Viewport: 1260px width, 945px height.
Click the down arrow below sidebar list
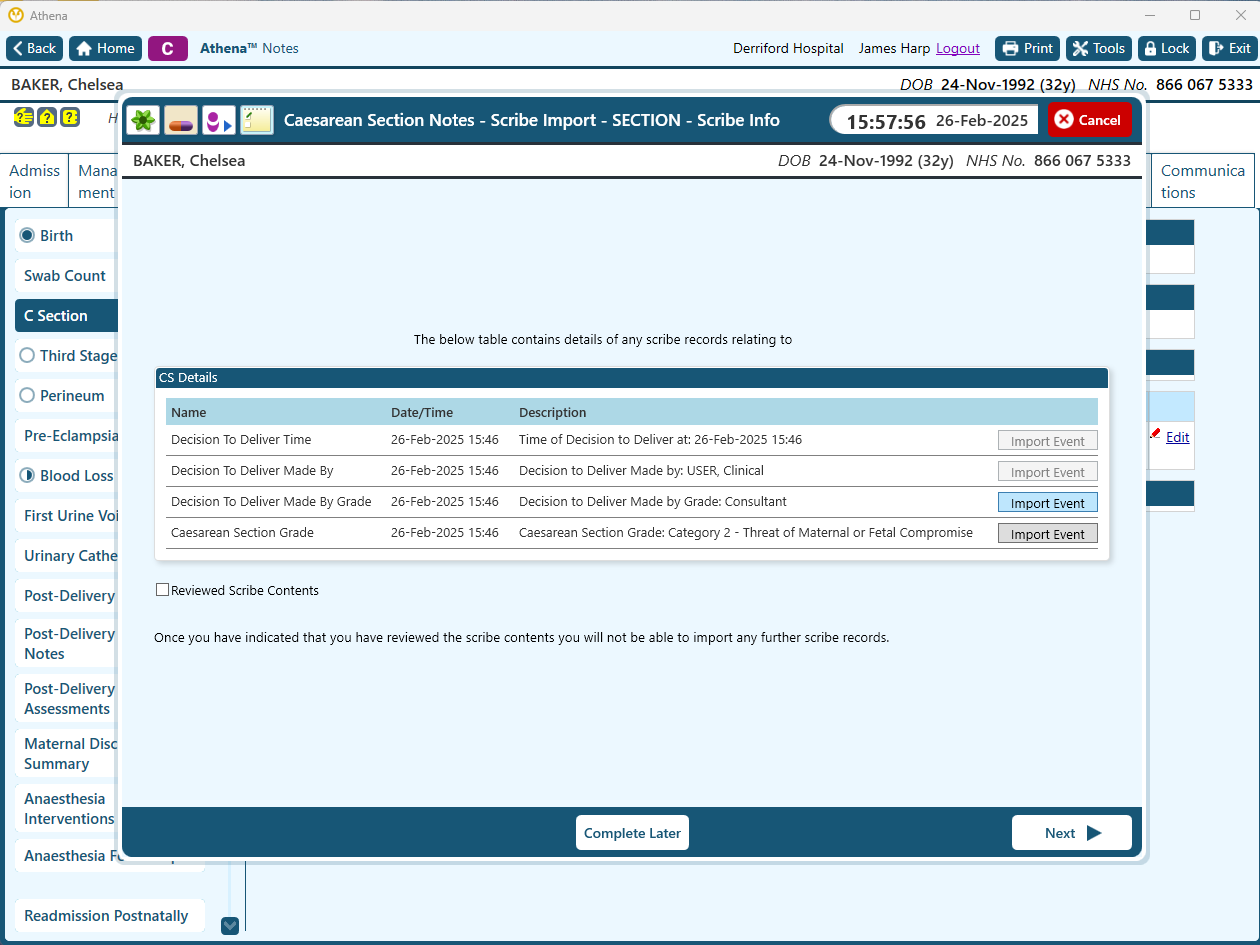pos(230,926)
